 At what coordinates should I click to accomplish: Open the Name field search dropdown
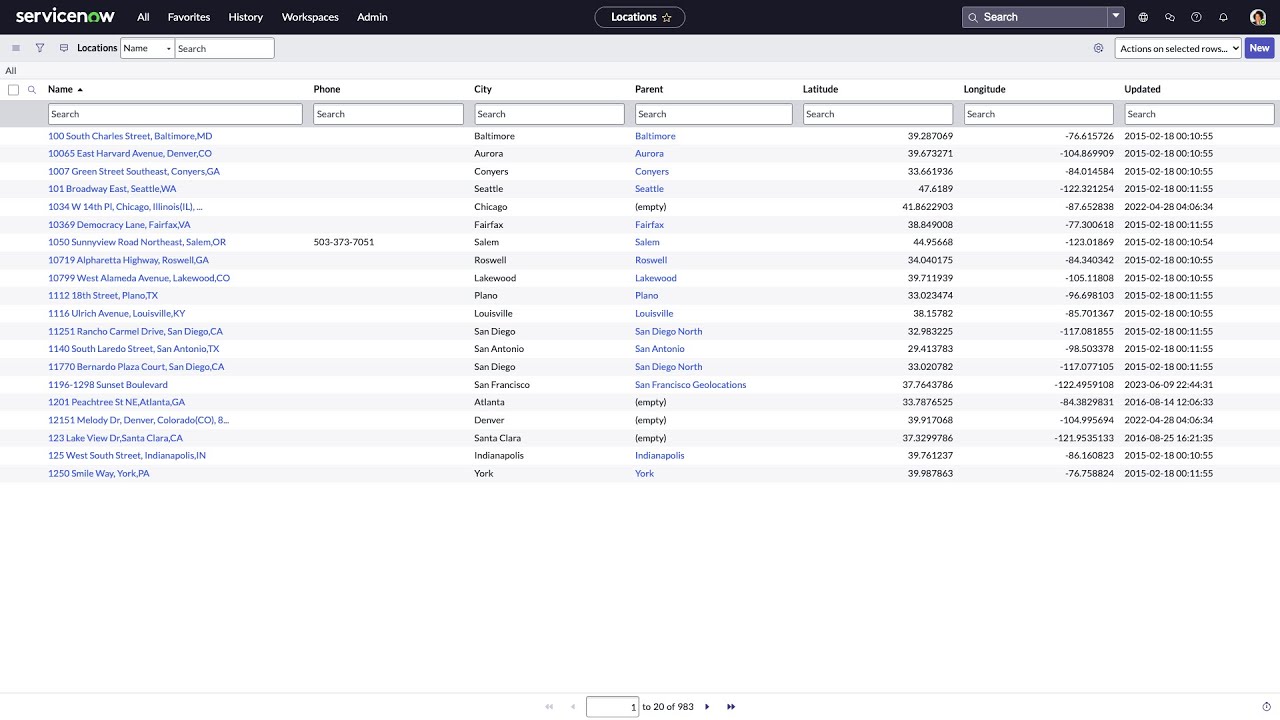point(148,48)
